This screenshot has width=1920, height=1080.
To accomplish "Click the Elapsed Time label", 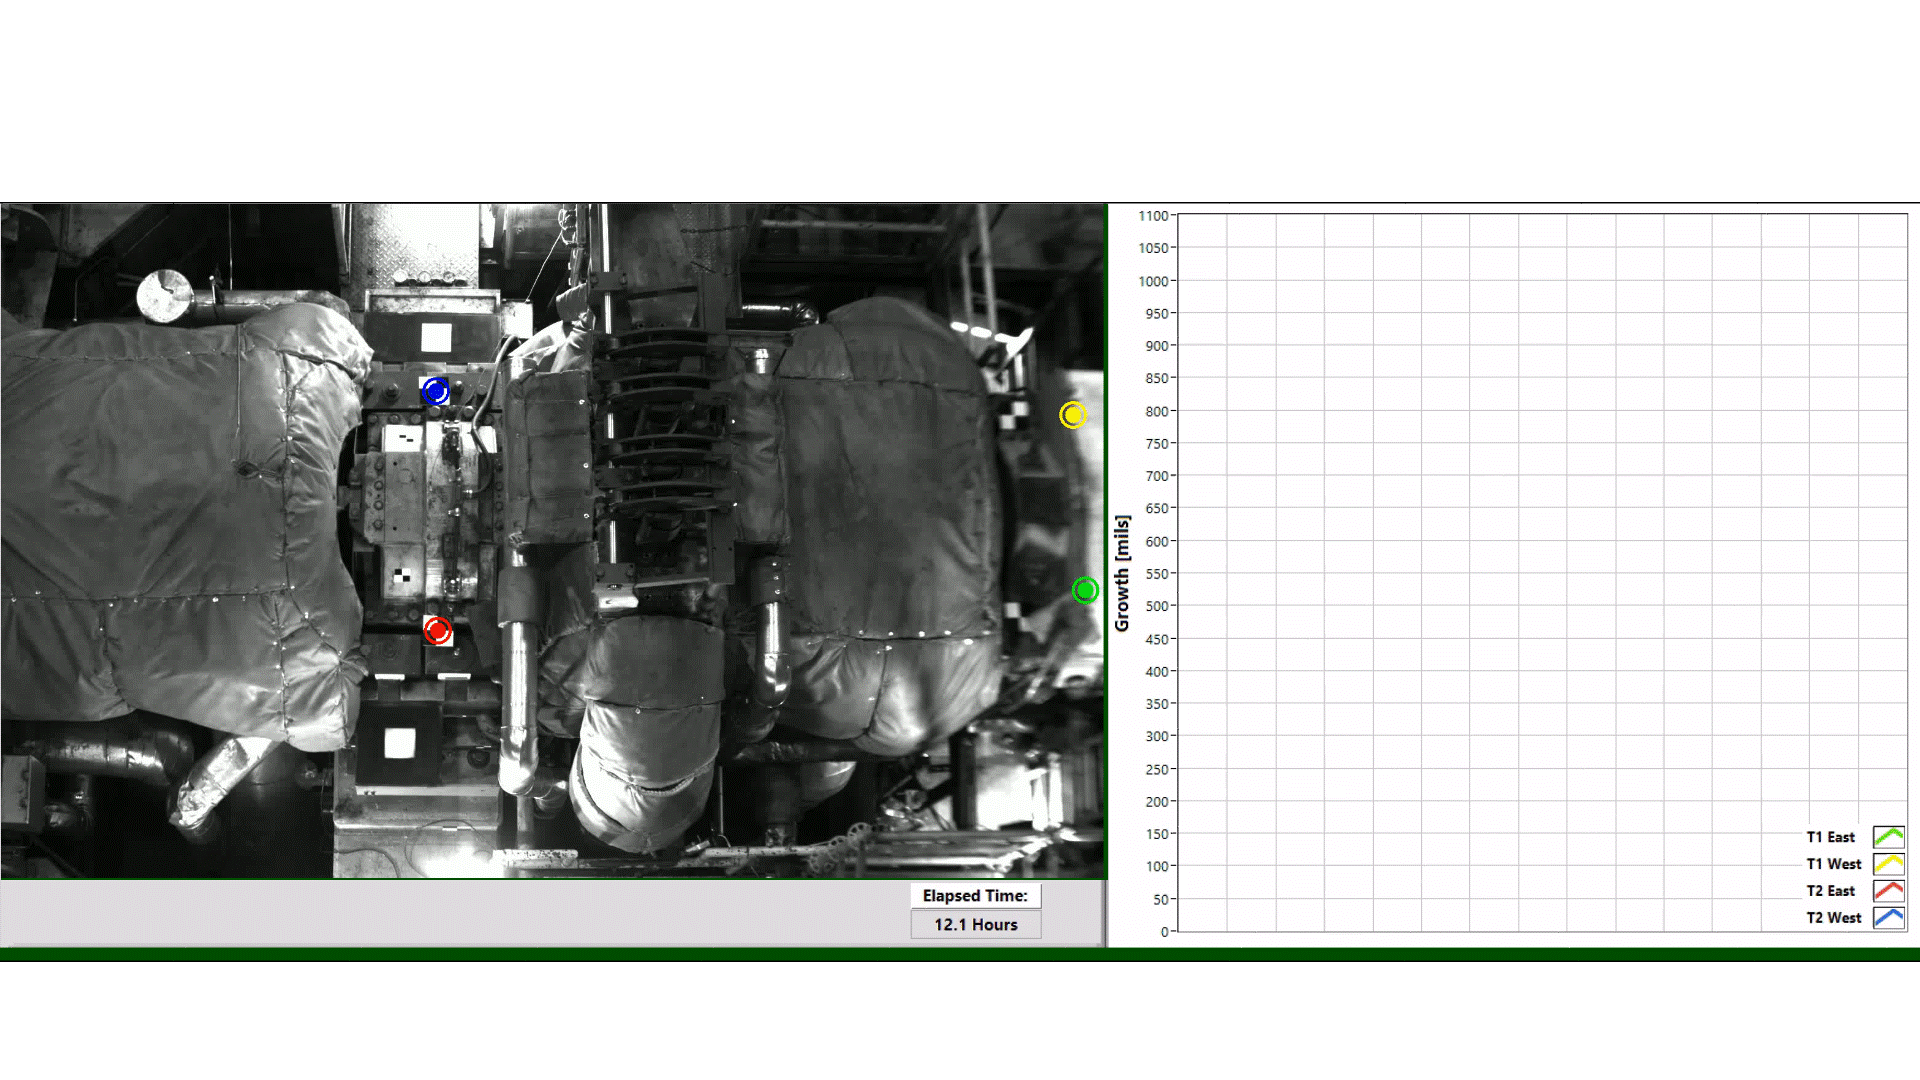I will point(975,896).
